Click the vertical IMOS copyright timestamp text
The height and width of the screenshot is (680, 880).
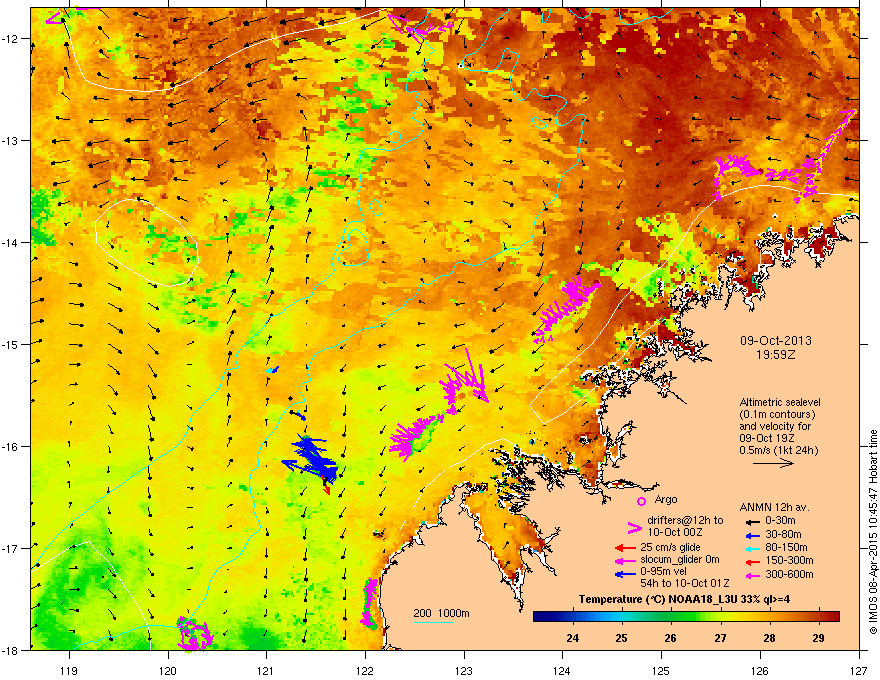pyautogui.click(x=873, y=532)
